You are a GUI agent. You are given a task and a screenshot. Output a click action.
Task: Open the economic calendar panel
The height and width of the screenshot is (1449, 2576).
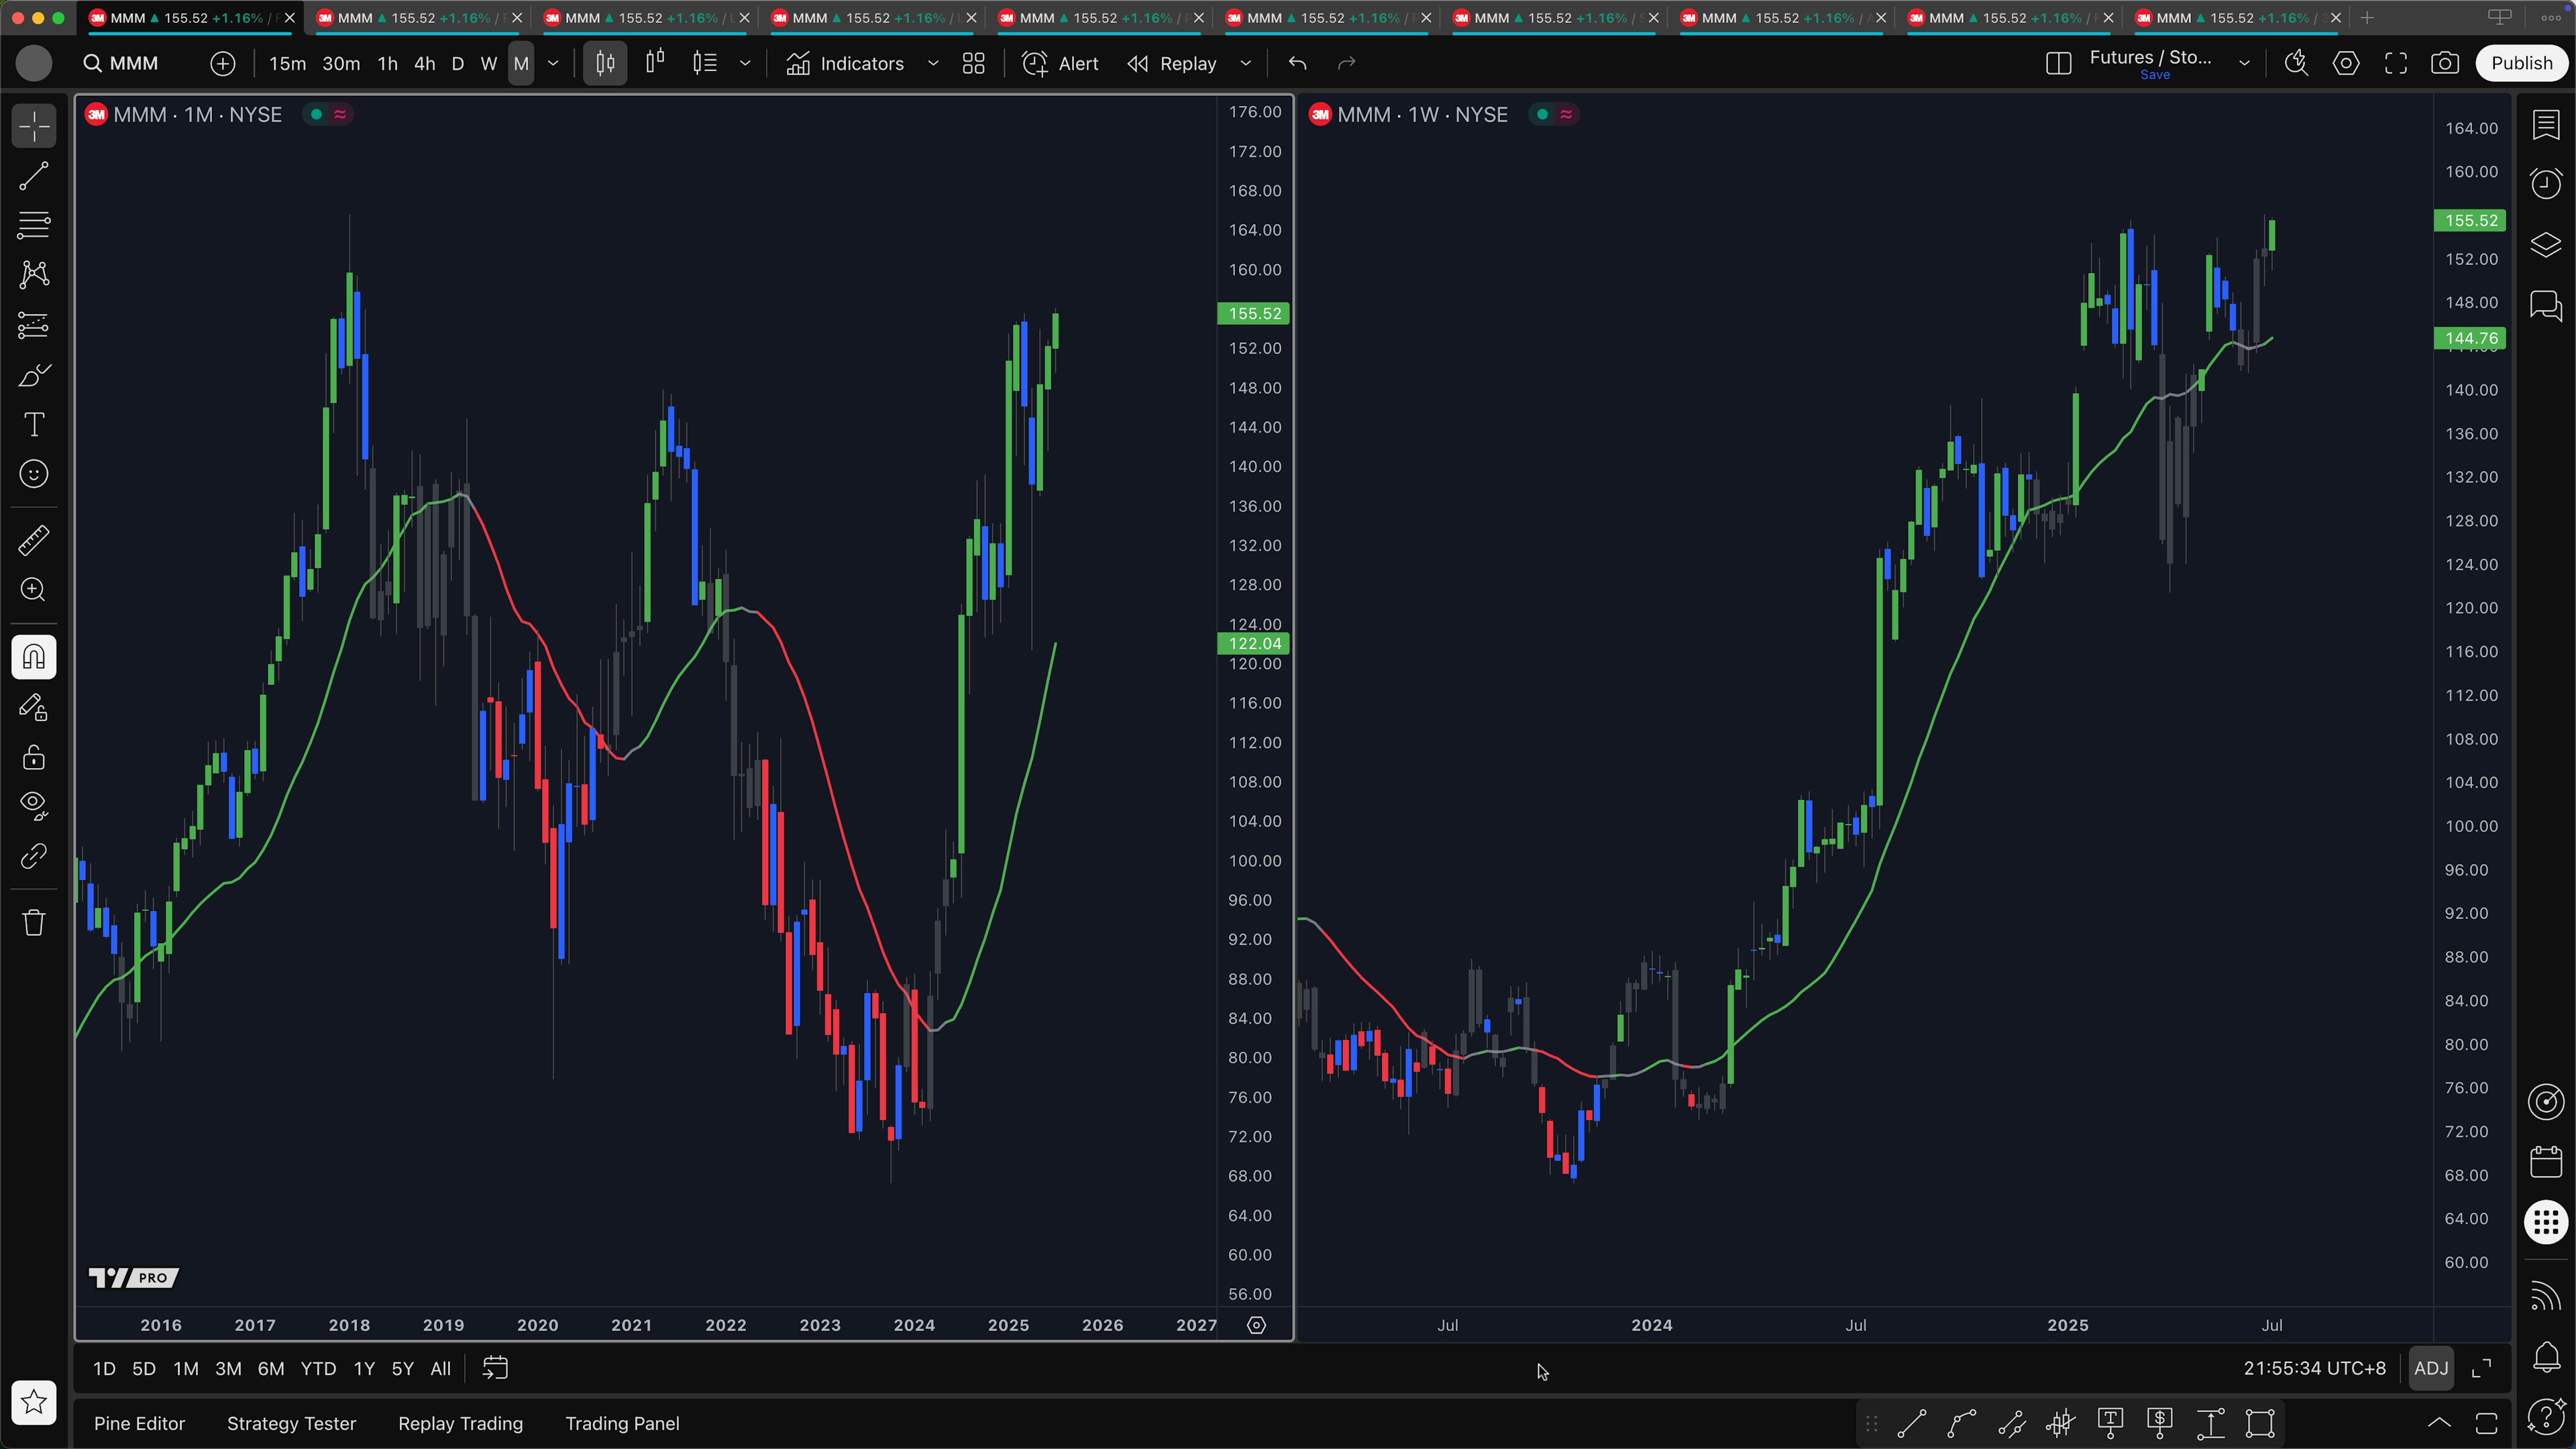point(2546,1162)
